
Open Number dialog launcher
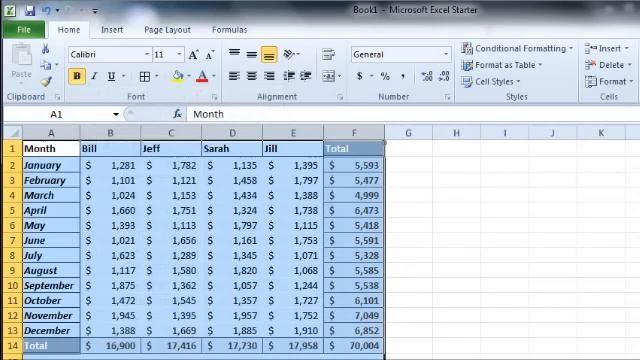click(447, 97)
